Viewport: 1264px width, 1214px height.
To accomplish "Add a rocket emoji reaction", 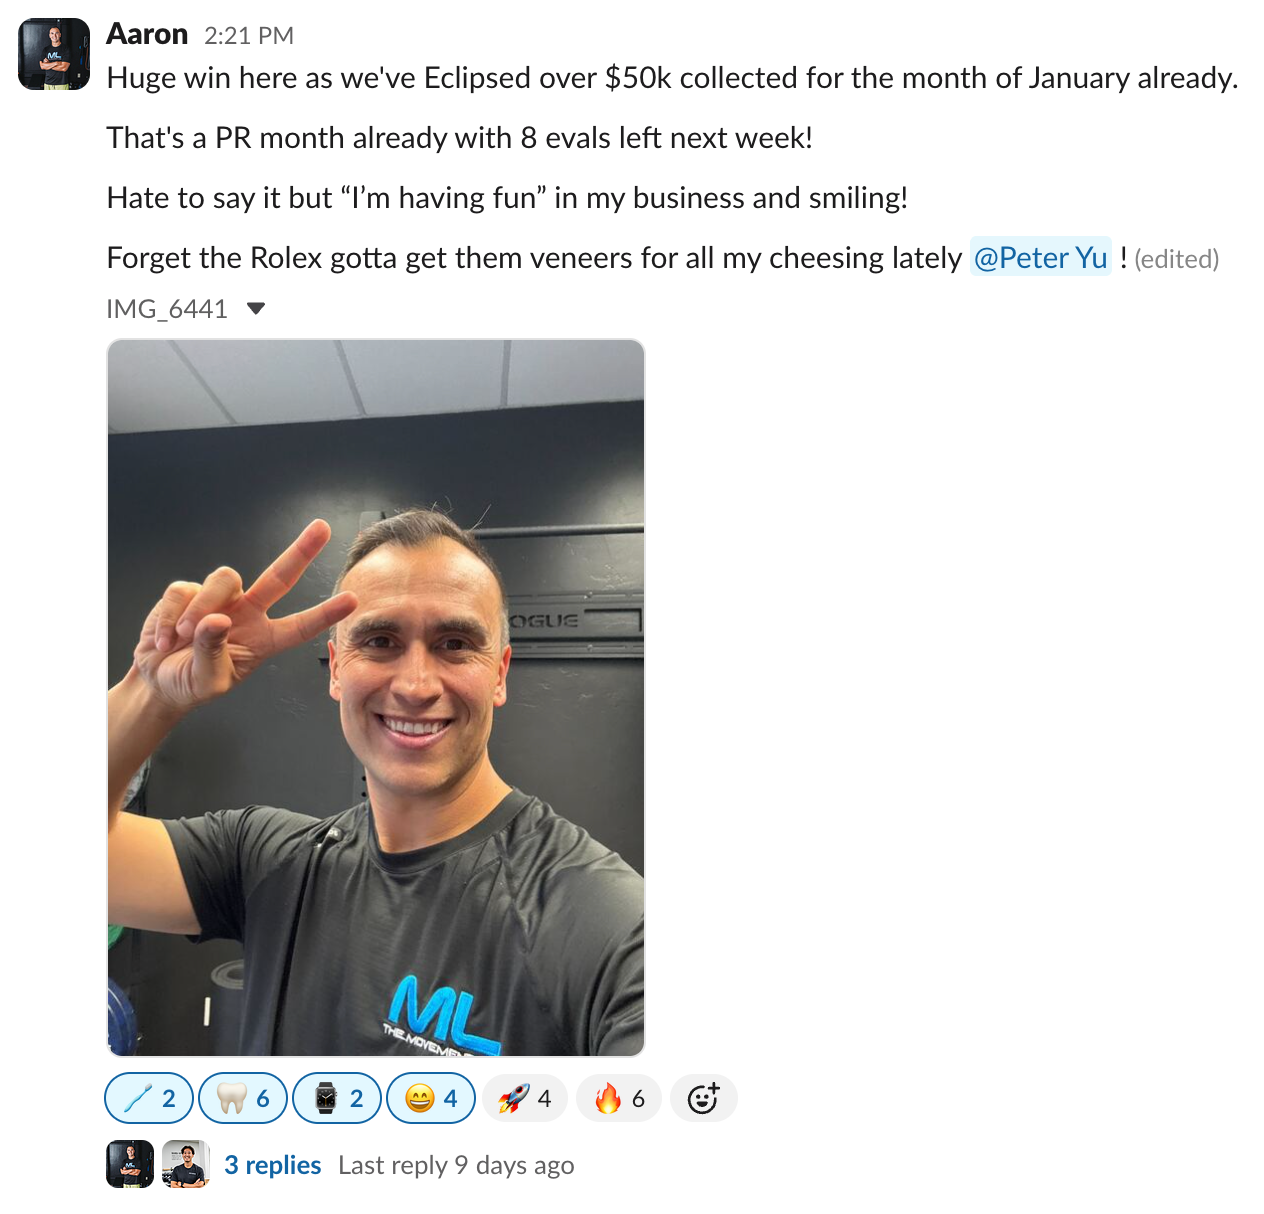I will tap(525, 1098).
